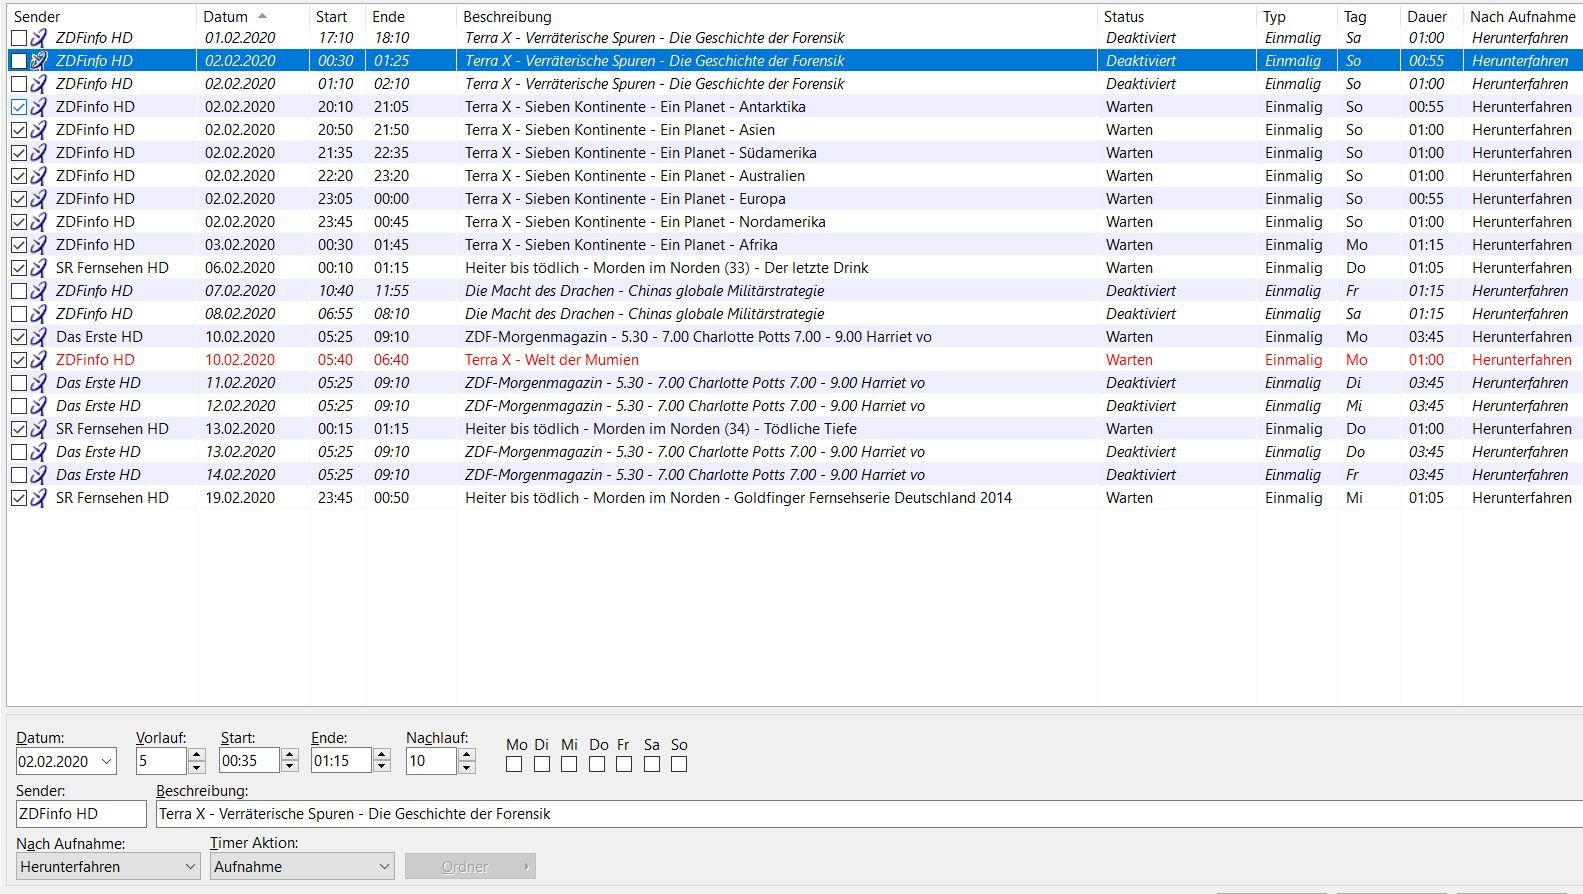Increase the Vorlauf value with up arrow
Viewport: 1583px width, 894px height.
point(197,755)
